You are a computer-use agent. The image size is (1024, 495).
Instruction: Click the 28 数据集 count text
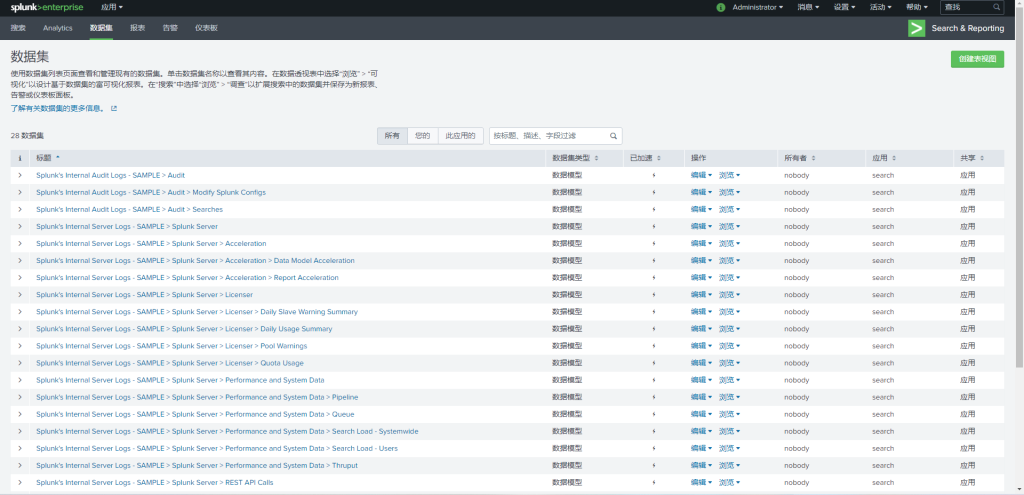coord(27,136)
